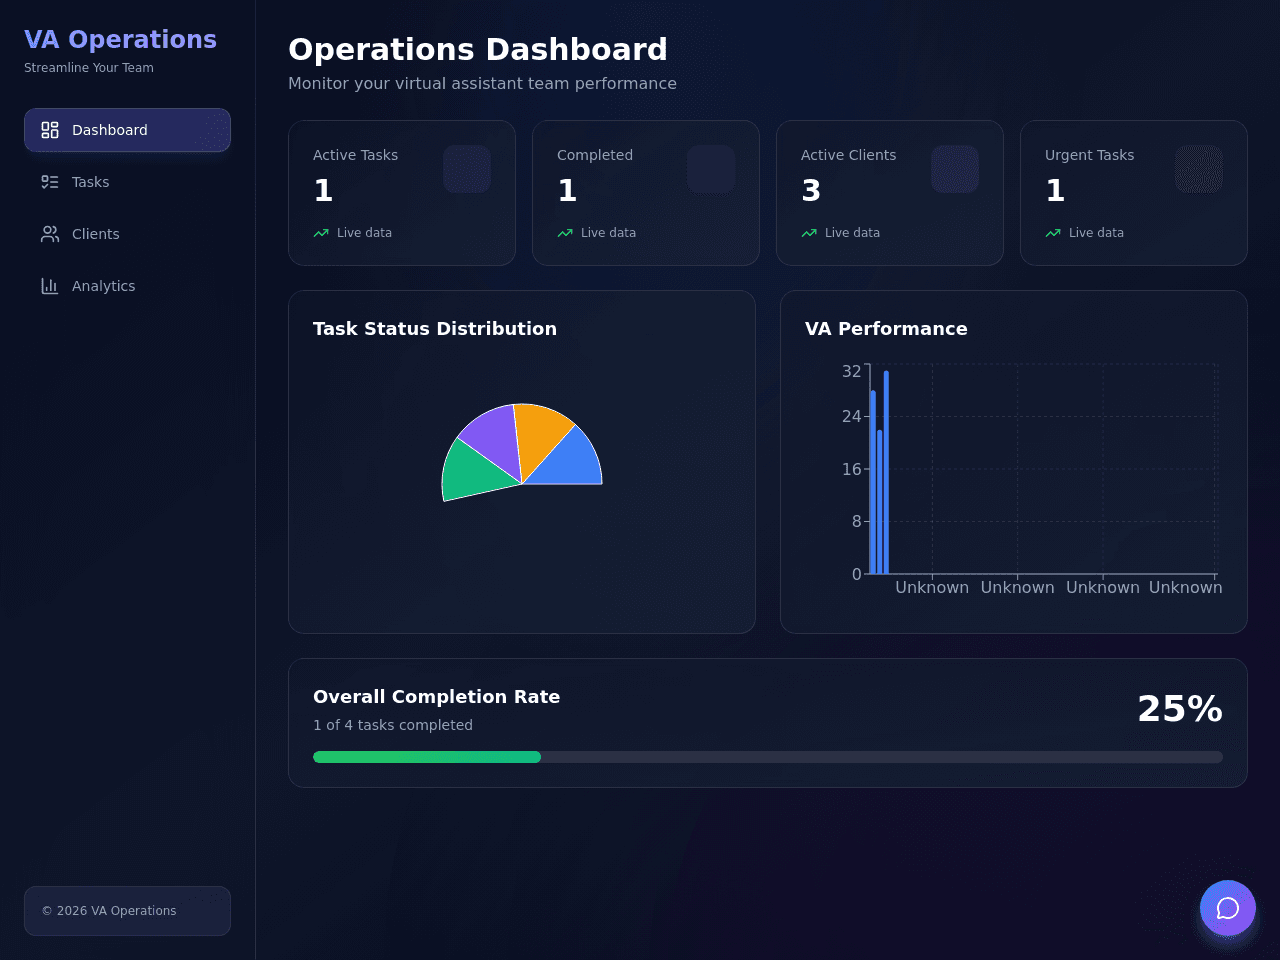Click the Active Tasks card icon
Viewport: 1280px width, 960px height.
pyautogui.click(x=467, y=169)
